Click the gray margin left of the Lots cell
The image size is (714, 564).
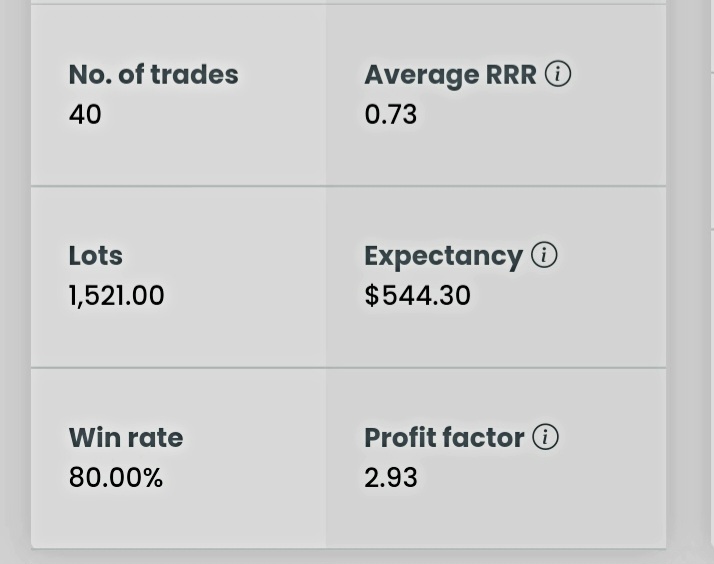point(14,277)
